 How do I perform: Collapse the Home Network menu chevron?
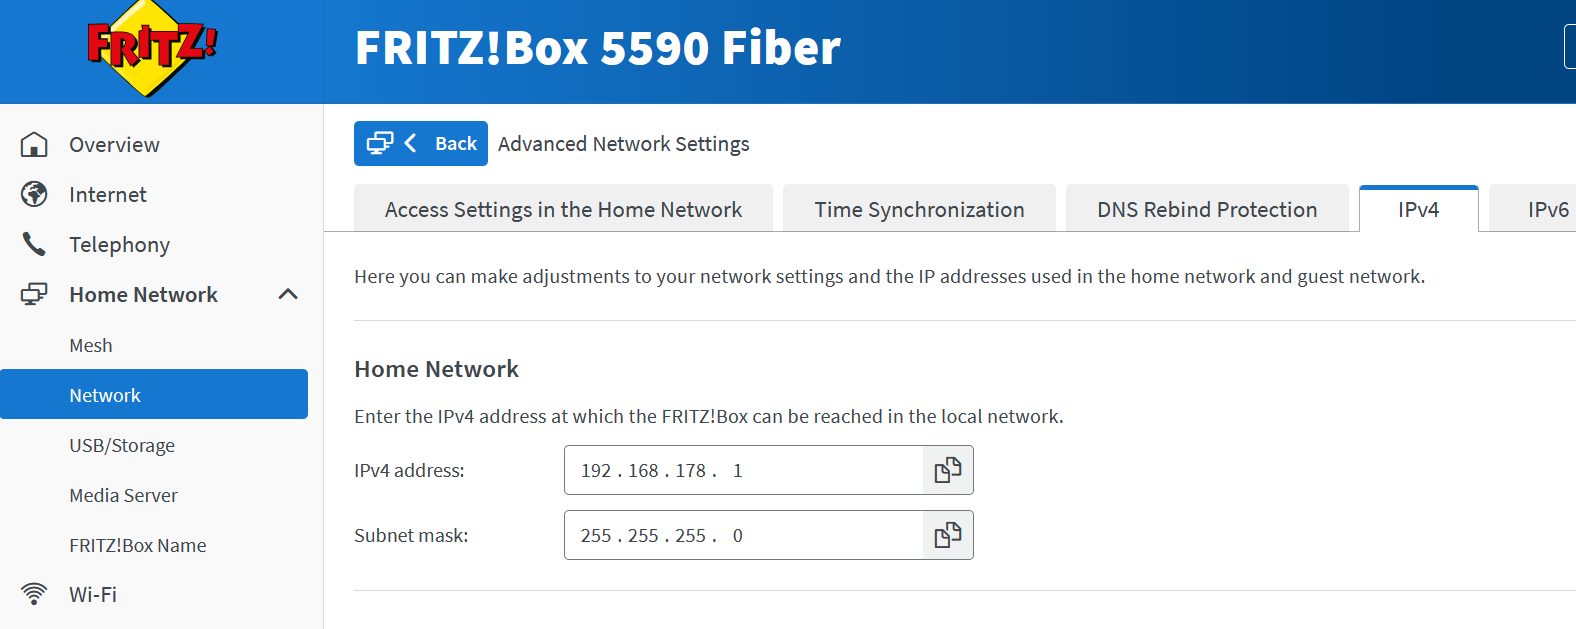tap(288, 294)
